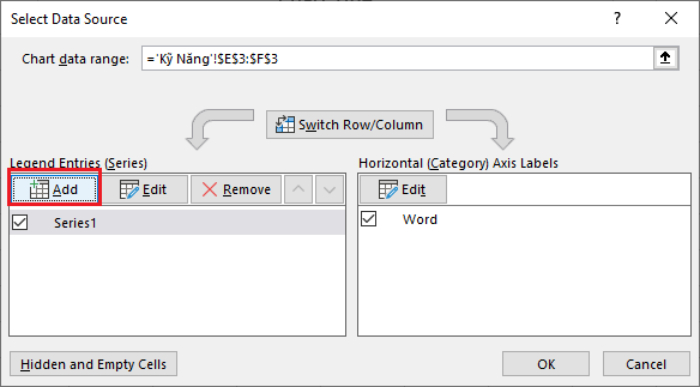Viewport: 700px width, 387px height.
Task: Move series down with the arrow
Action: click(329, 190)
